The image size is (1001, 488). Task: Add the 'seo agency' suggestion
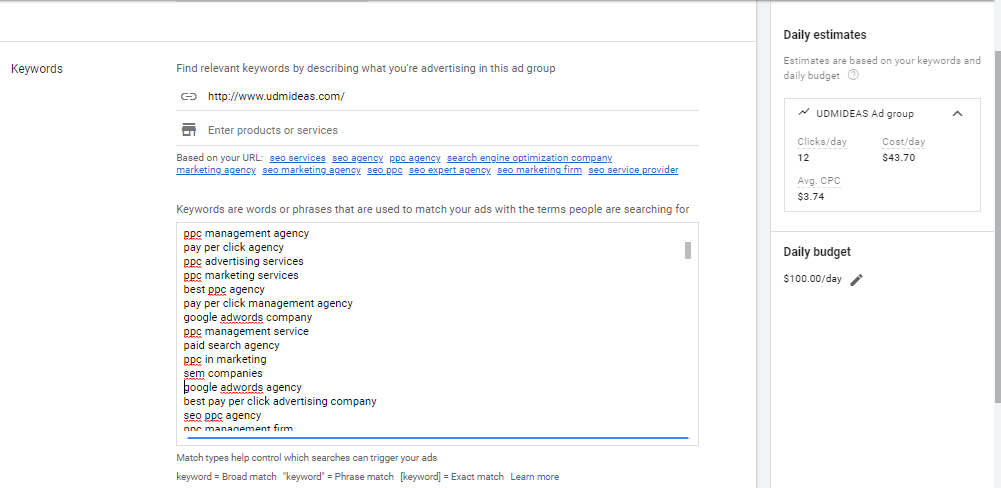(x=357, y=158)
